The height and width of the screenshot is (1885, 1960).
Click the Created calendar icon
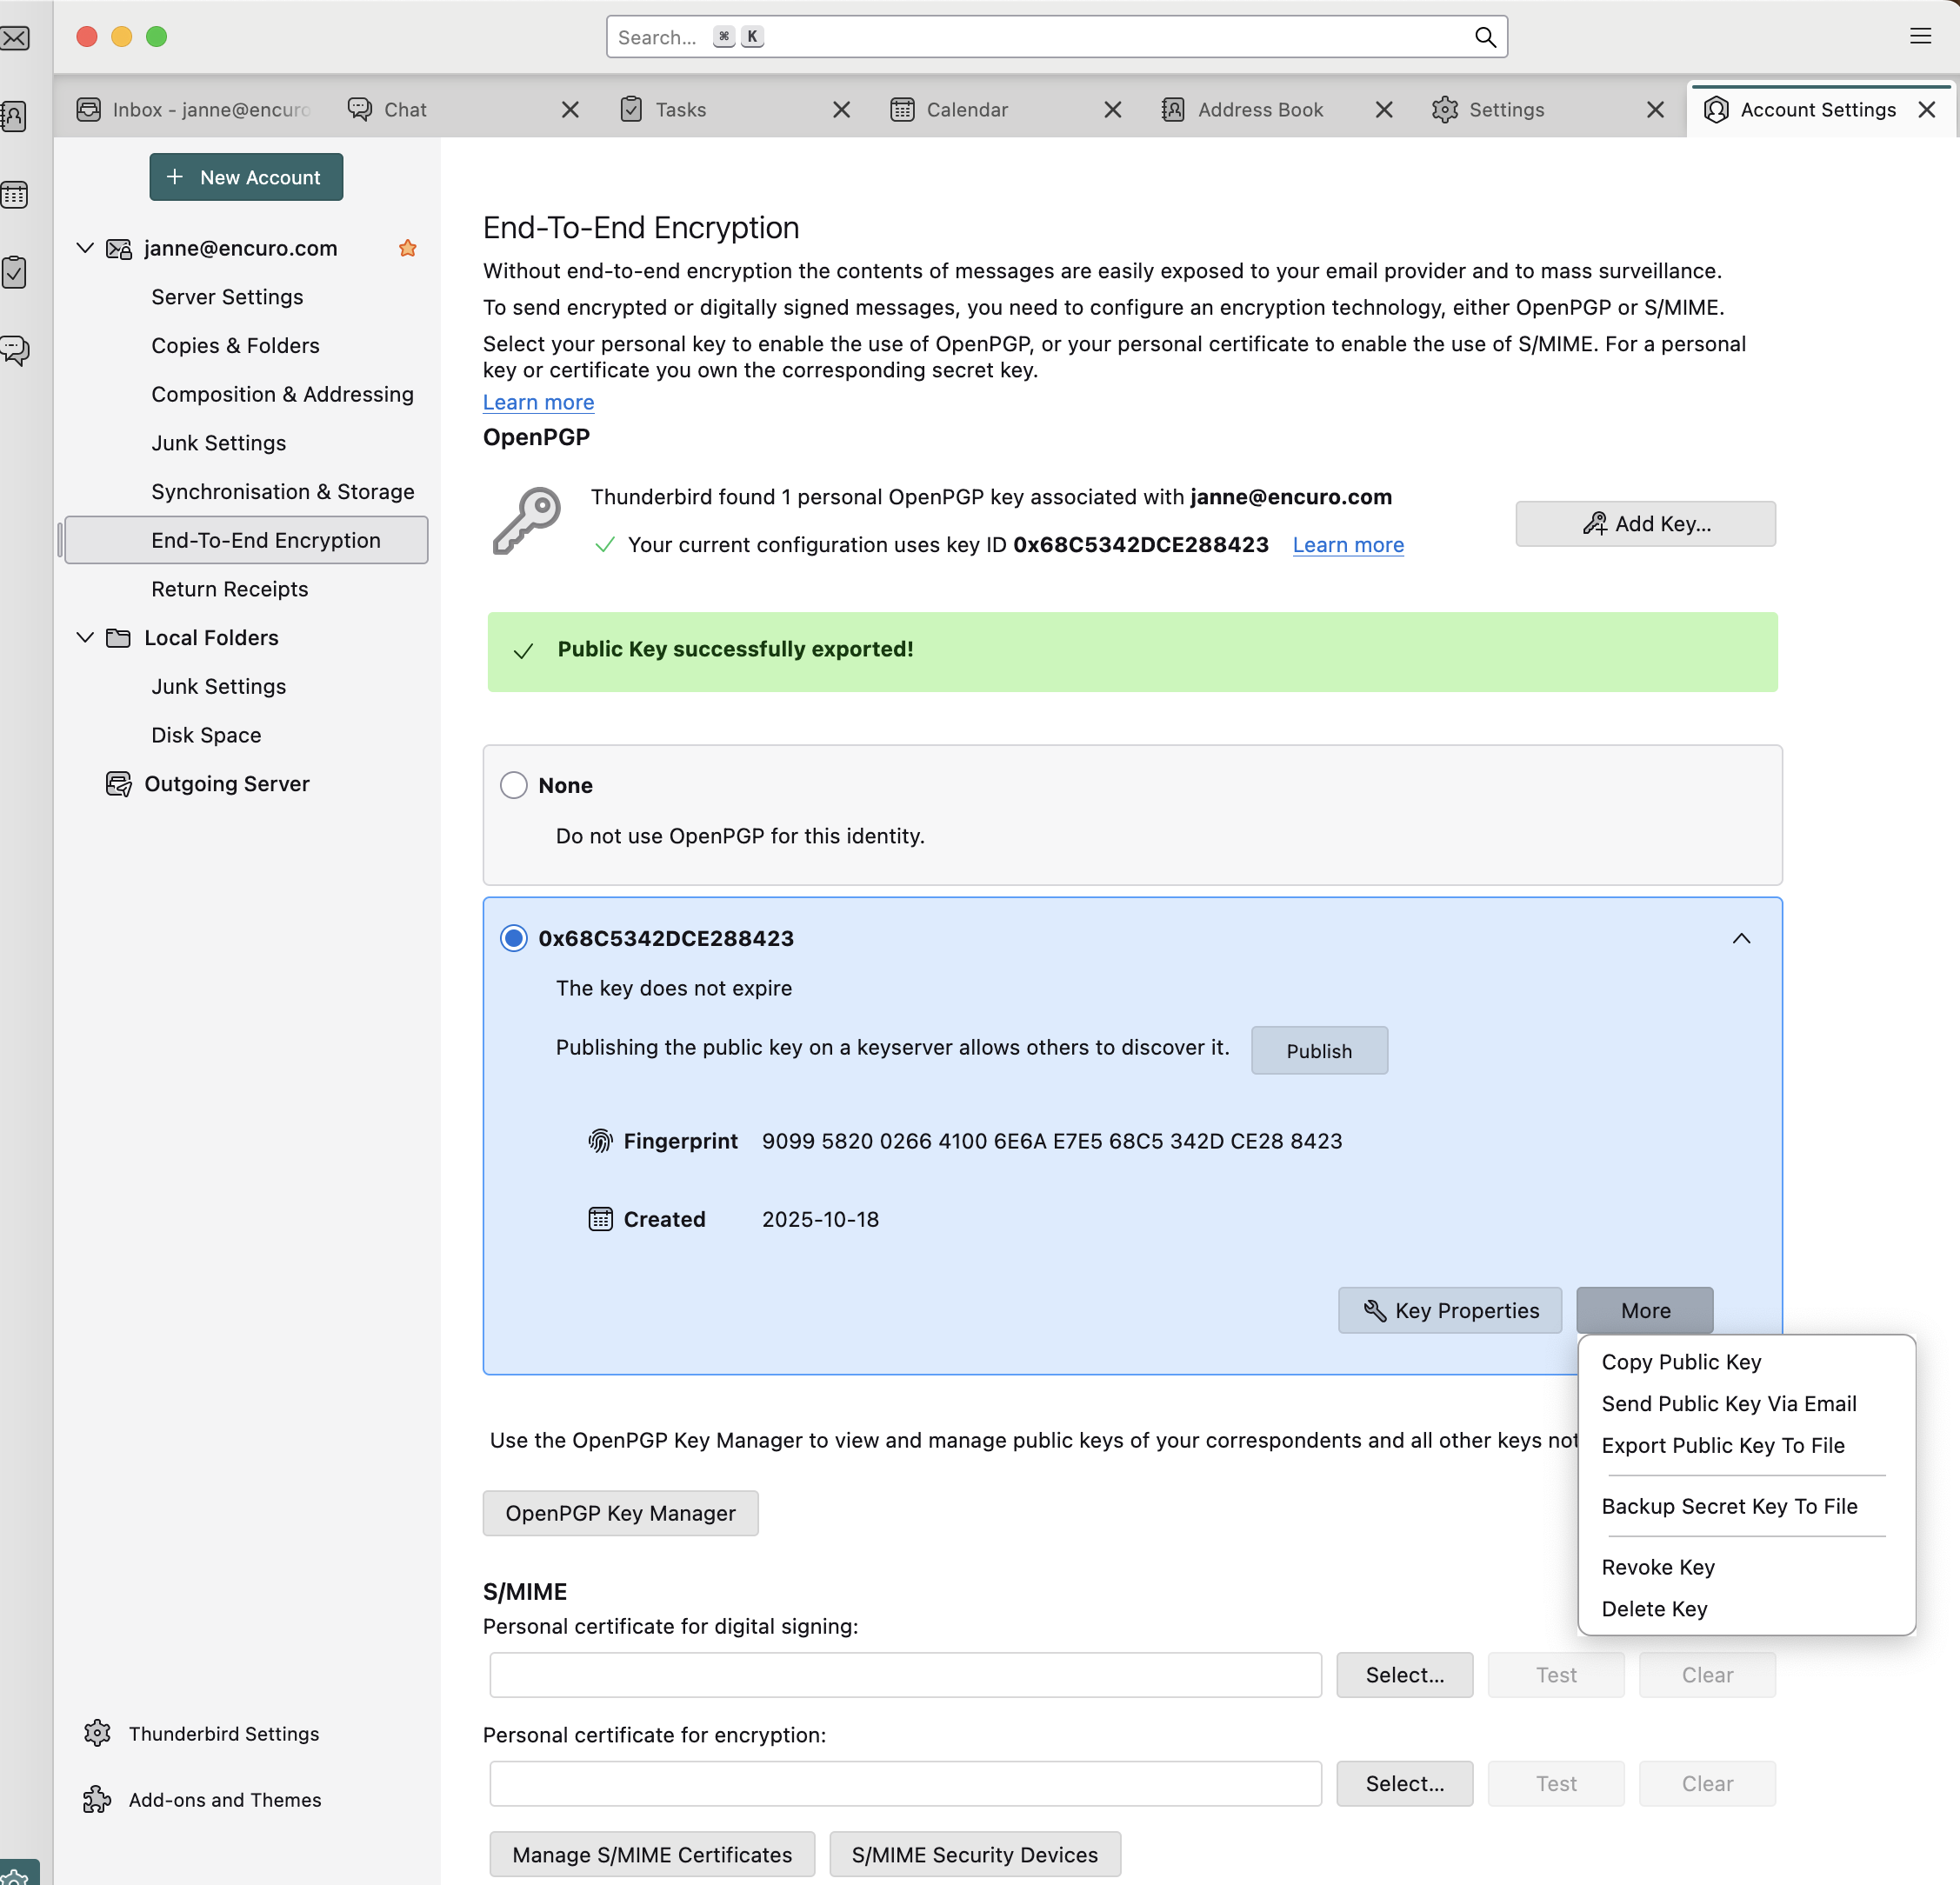[x=600, y=1219]
